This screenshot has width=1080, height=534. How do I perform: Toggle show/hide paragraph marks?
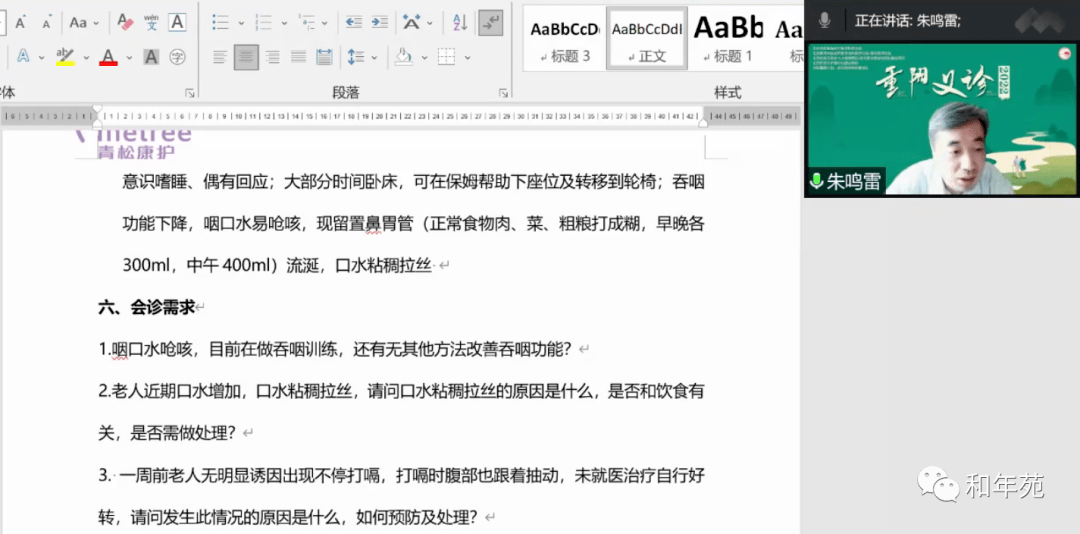click(x=490, y=22)
